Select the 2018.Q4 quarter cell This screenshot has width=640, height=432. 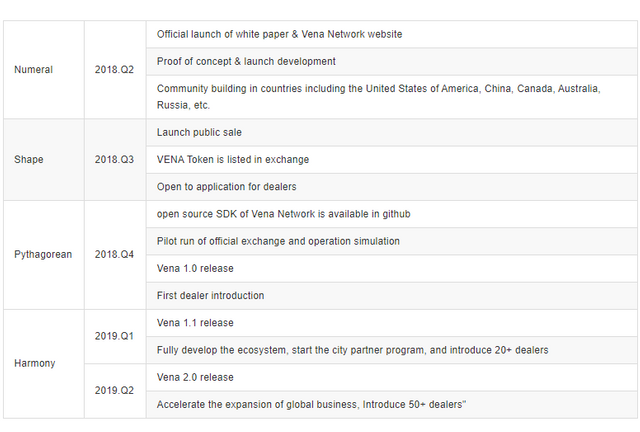(113, 254)
